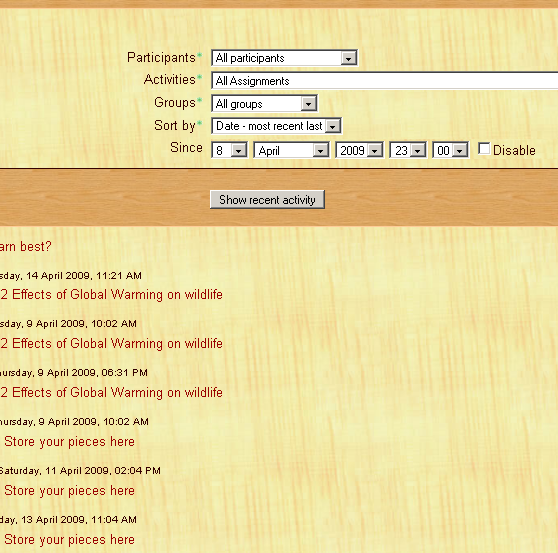Open the Sort by date dropdown
558x553 pixels.
point(277,126)
